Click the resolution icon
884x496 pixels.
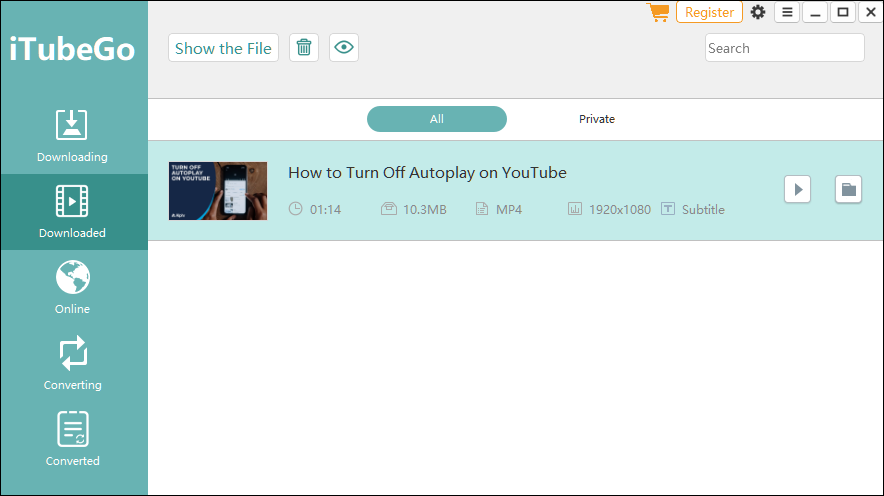tap(574, 209)
